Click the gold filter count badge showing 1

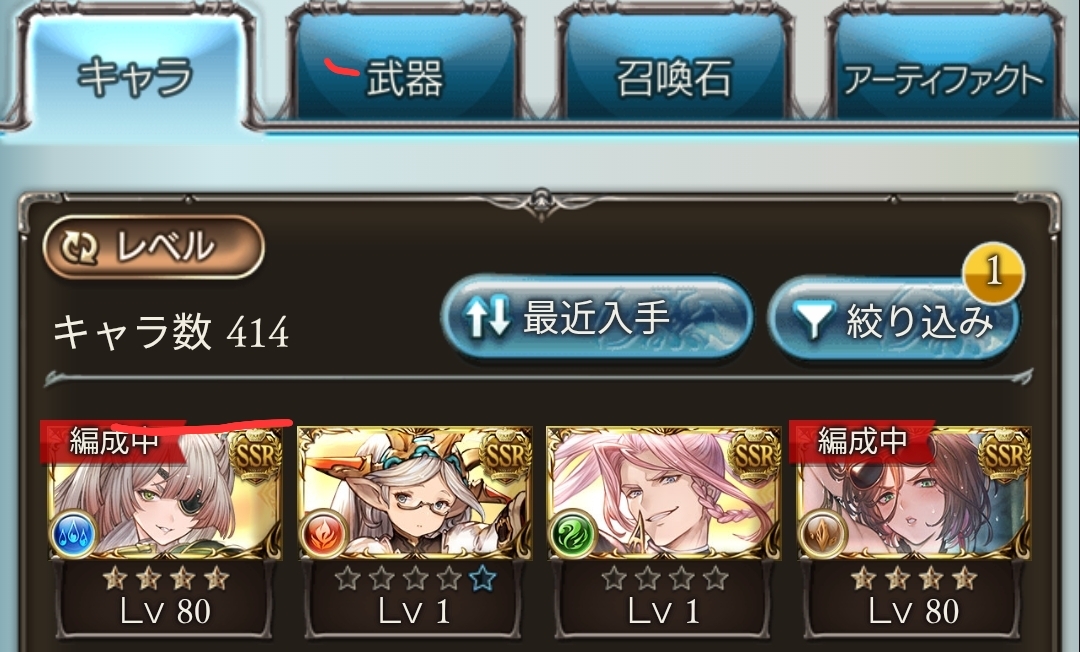click(x=993, y=273)
